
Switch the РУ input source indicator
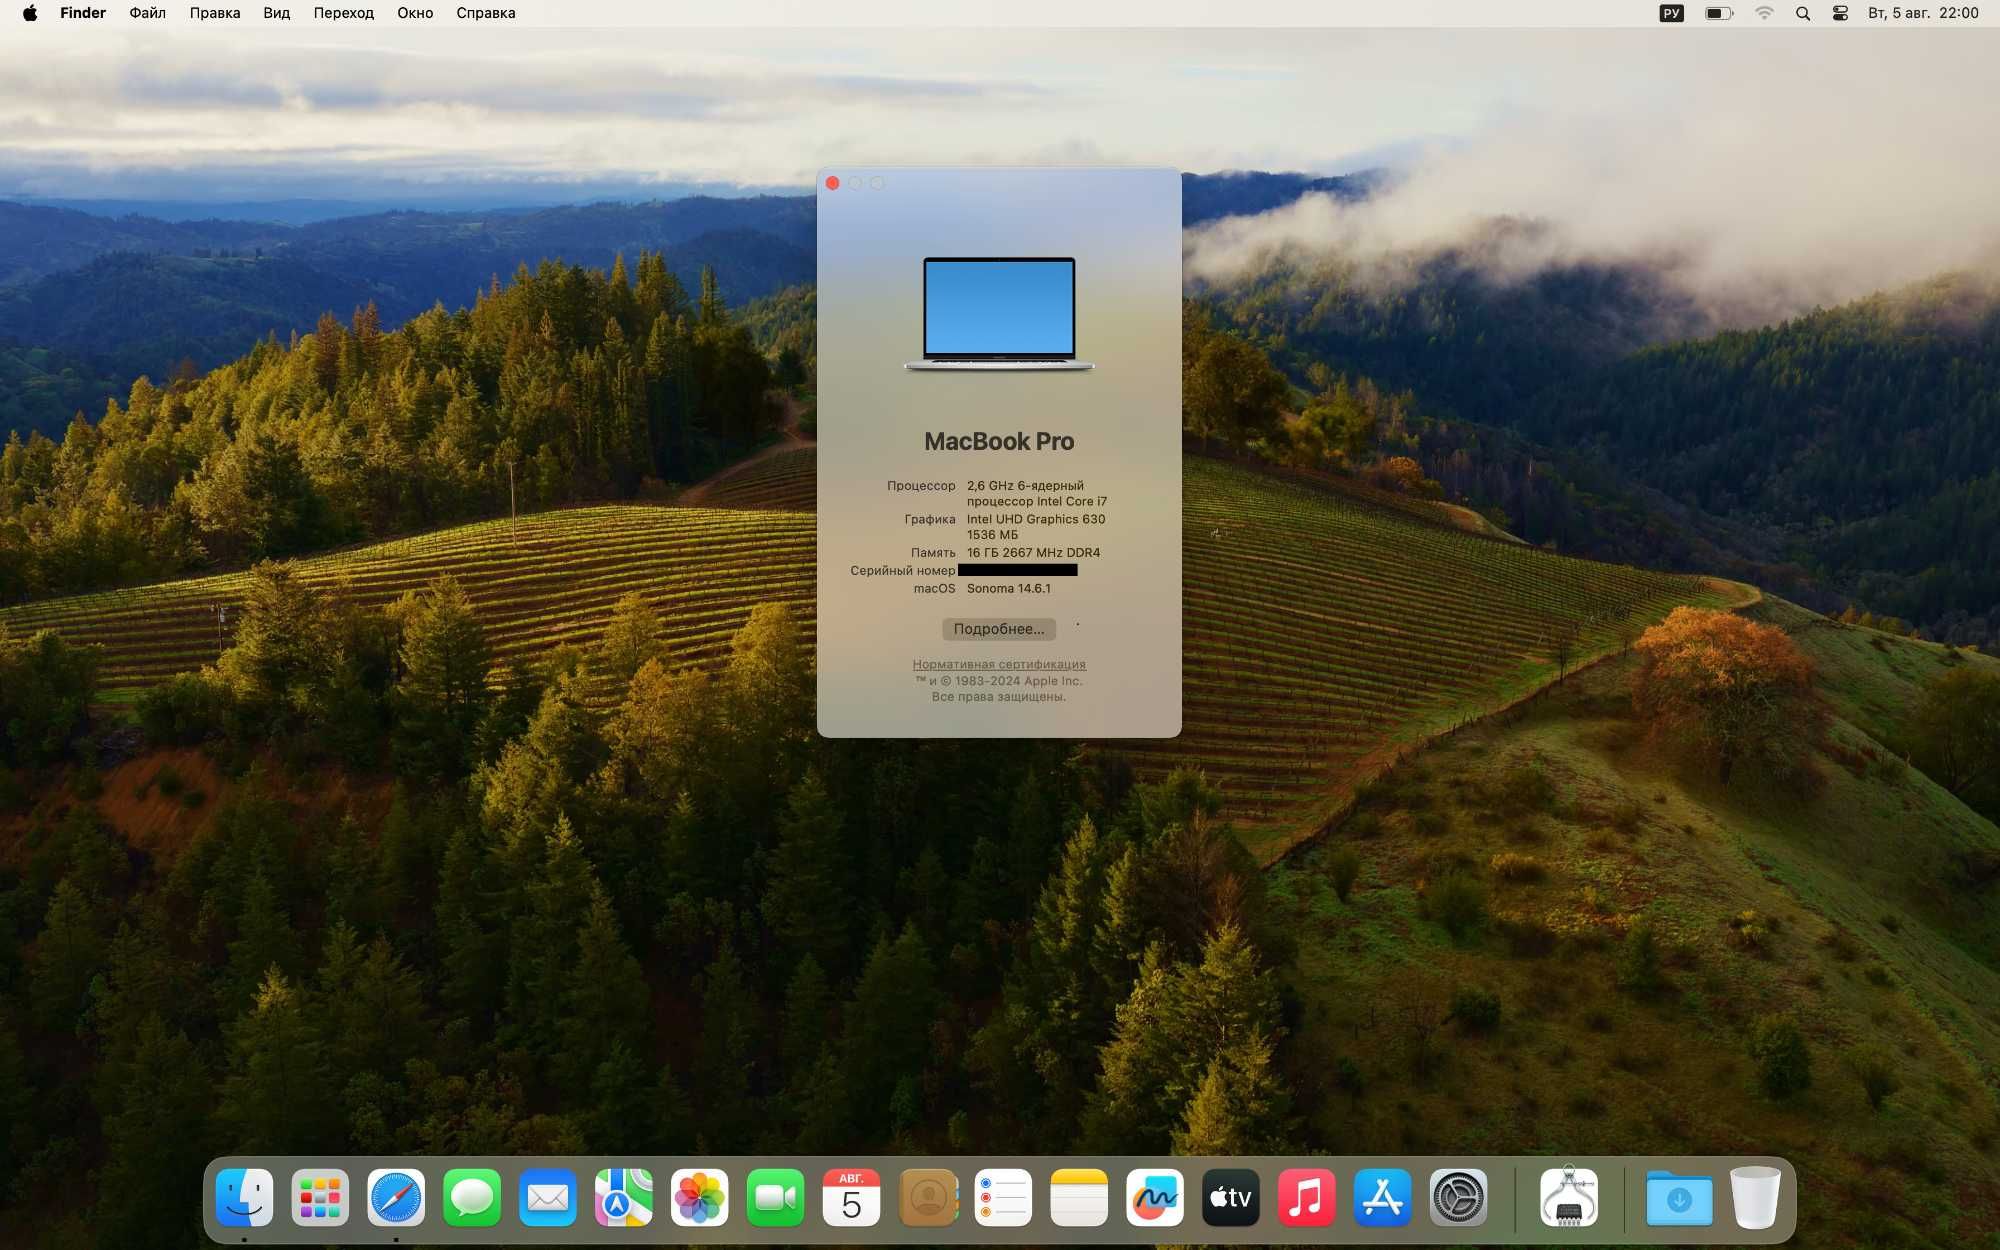1671,13
